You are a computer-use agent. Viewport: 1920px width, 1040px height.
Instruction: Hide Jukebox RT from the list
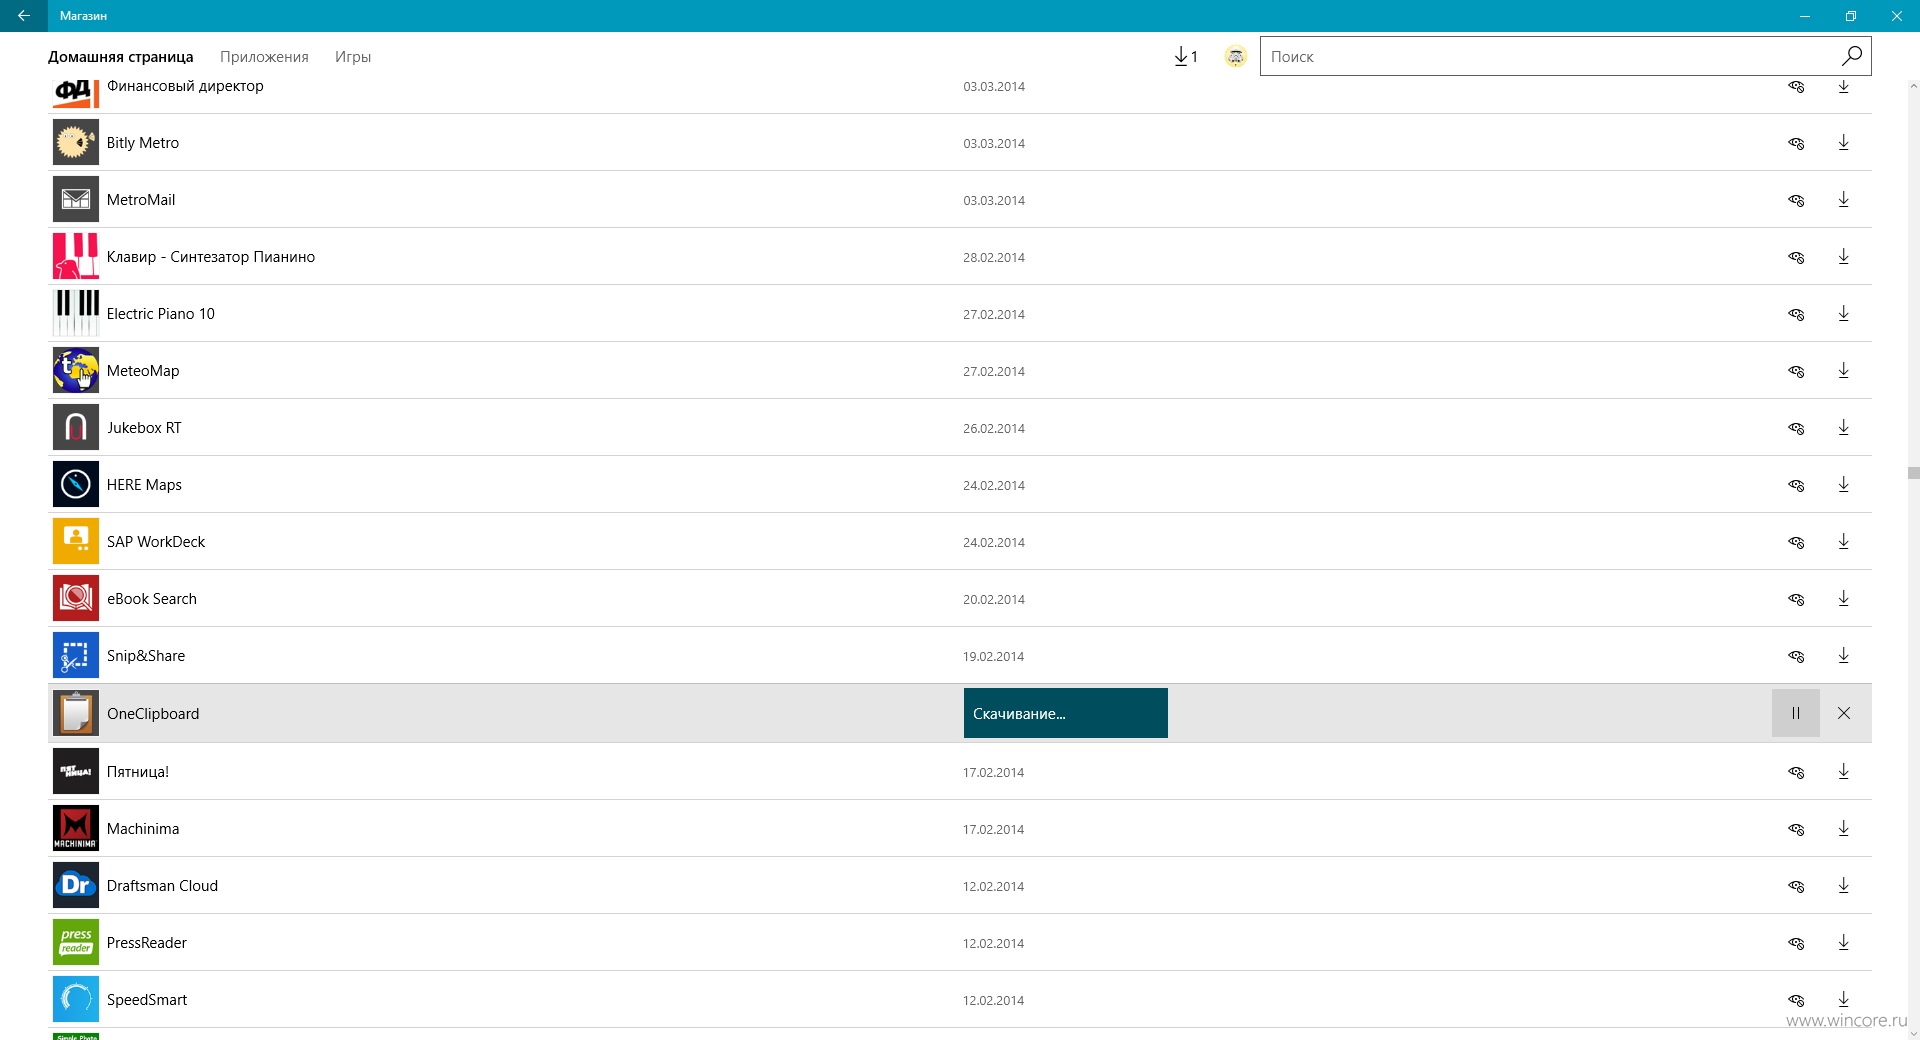tap(1796, 429)
